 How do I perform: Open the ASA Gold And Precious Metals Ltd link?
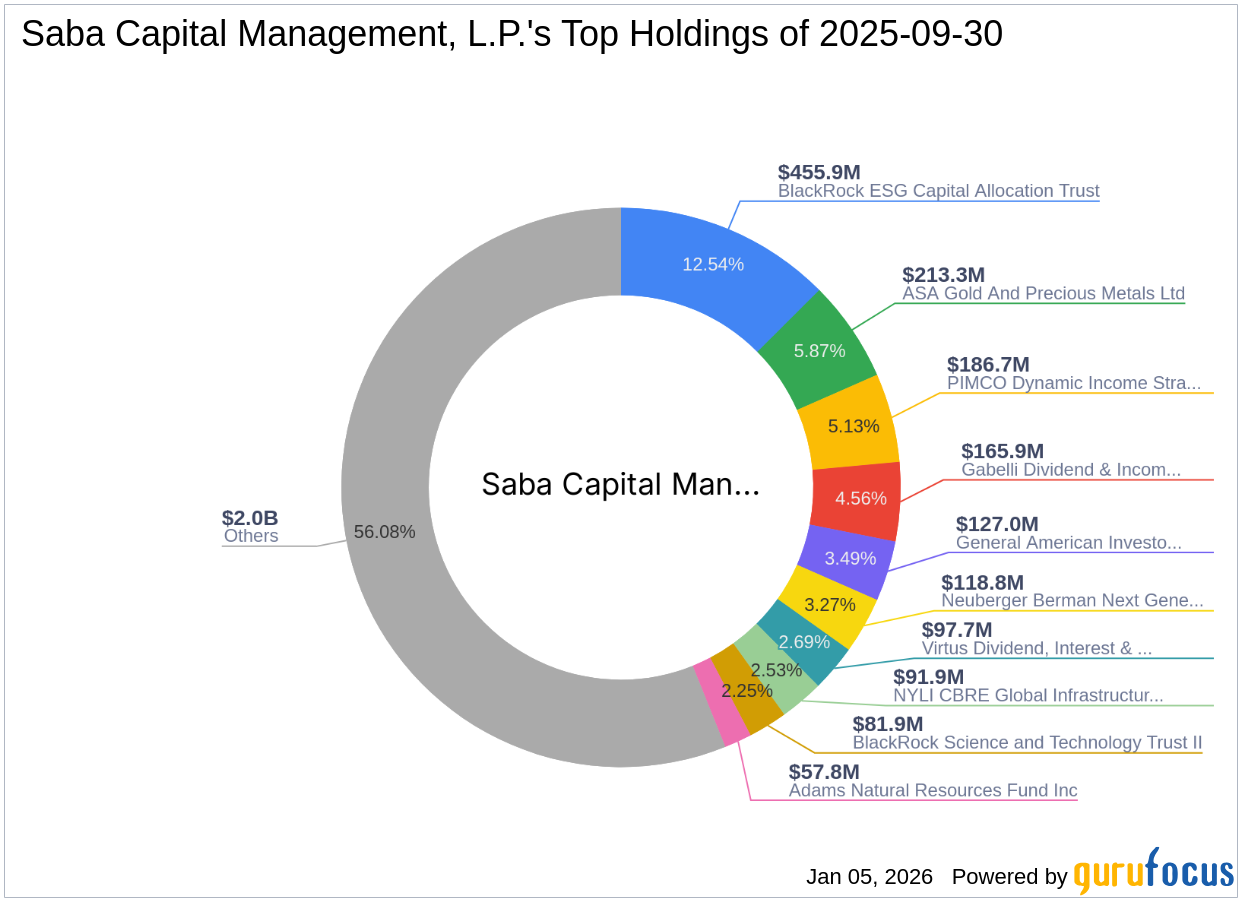click(x=1042, y=294)
